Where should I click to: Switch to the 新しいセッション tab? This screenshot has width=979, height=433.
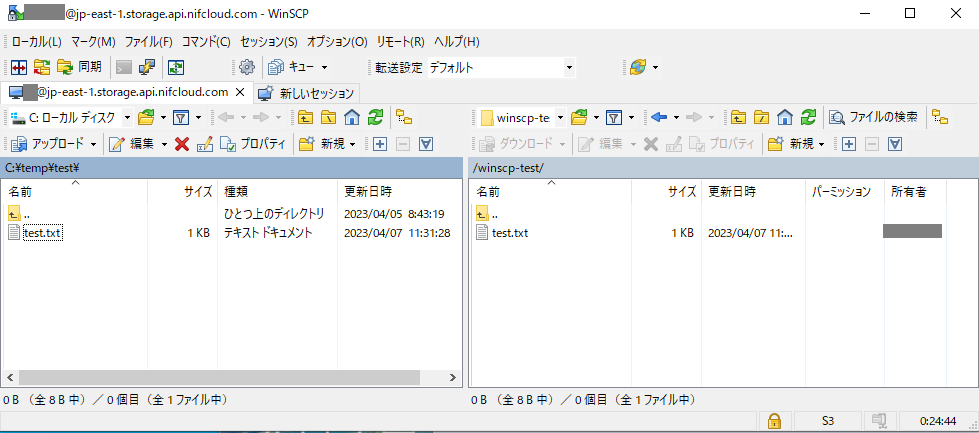click(306, 93)
